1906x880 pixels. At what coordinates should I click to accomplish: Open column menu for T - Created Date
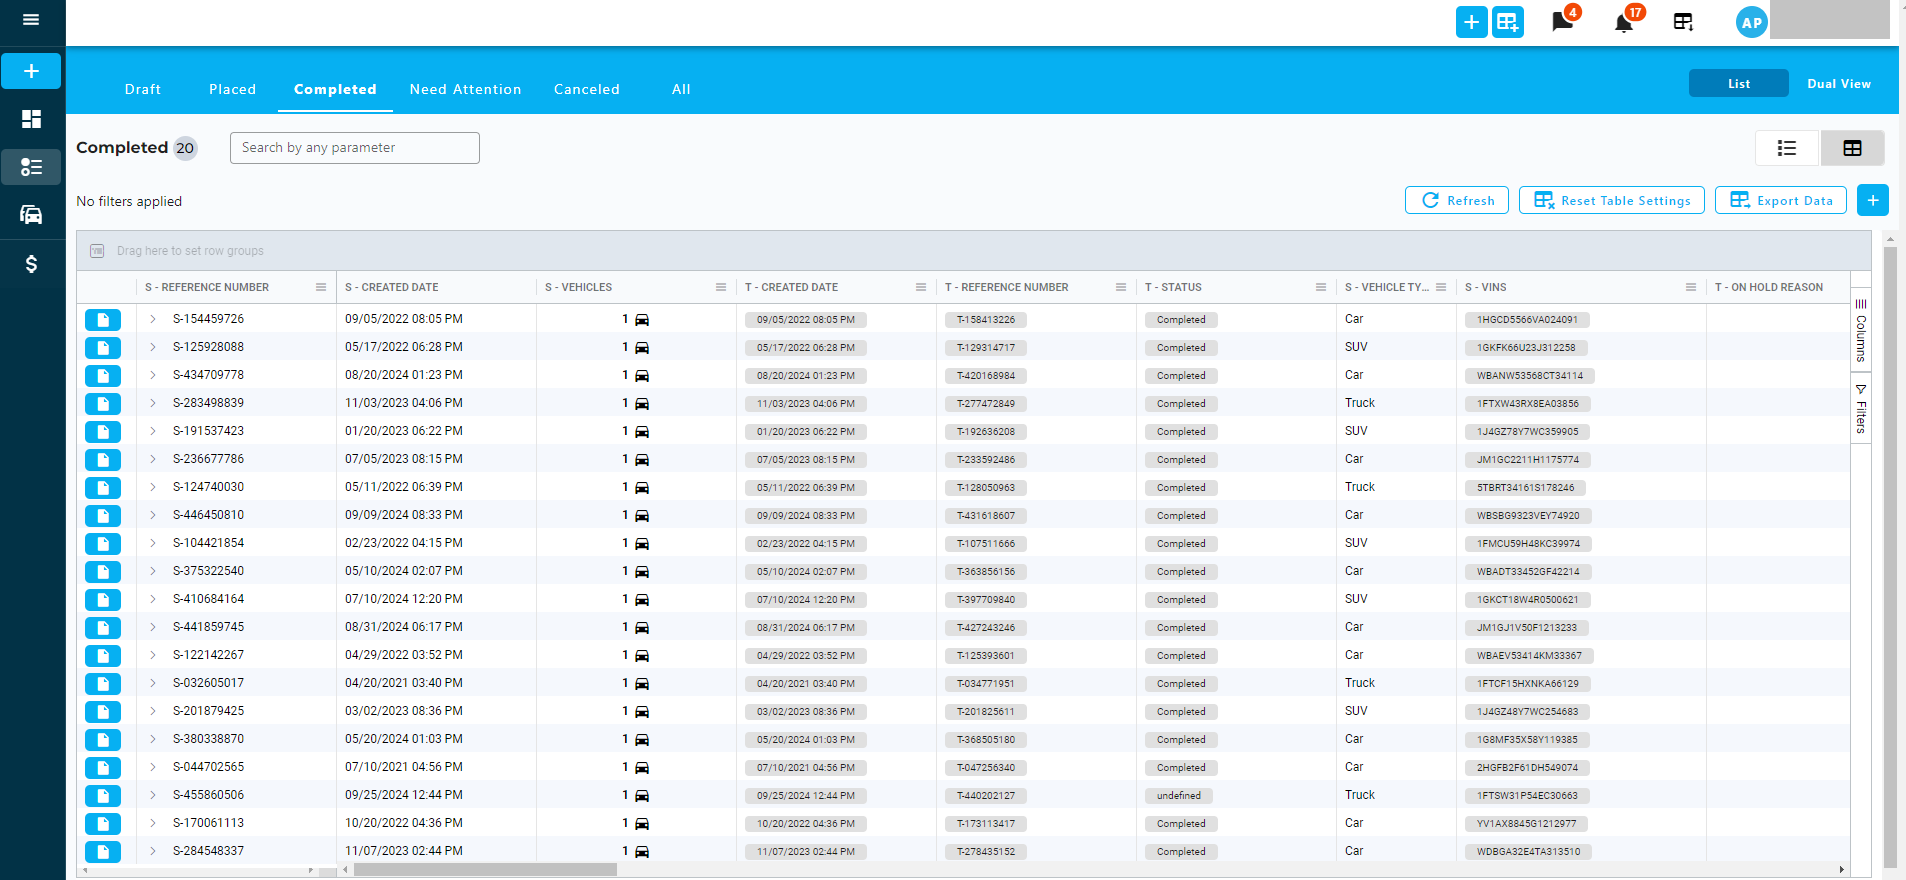(x=921, y=287)
